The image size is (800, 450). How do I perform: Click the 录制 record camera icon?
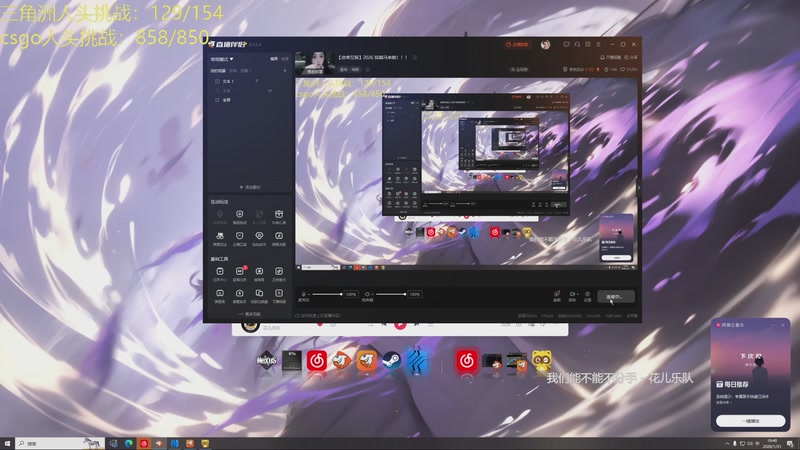(x=571, y=294)
